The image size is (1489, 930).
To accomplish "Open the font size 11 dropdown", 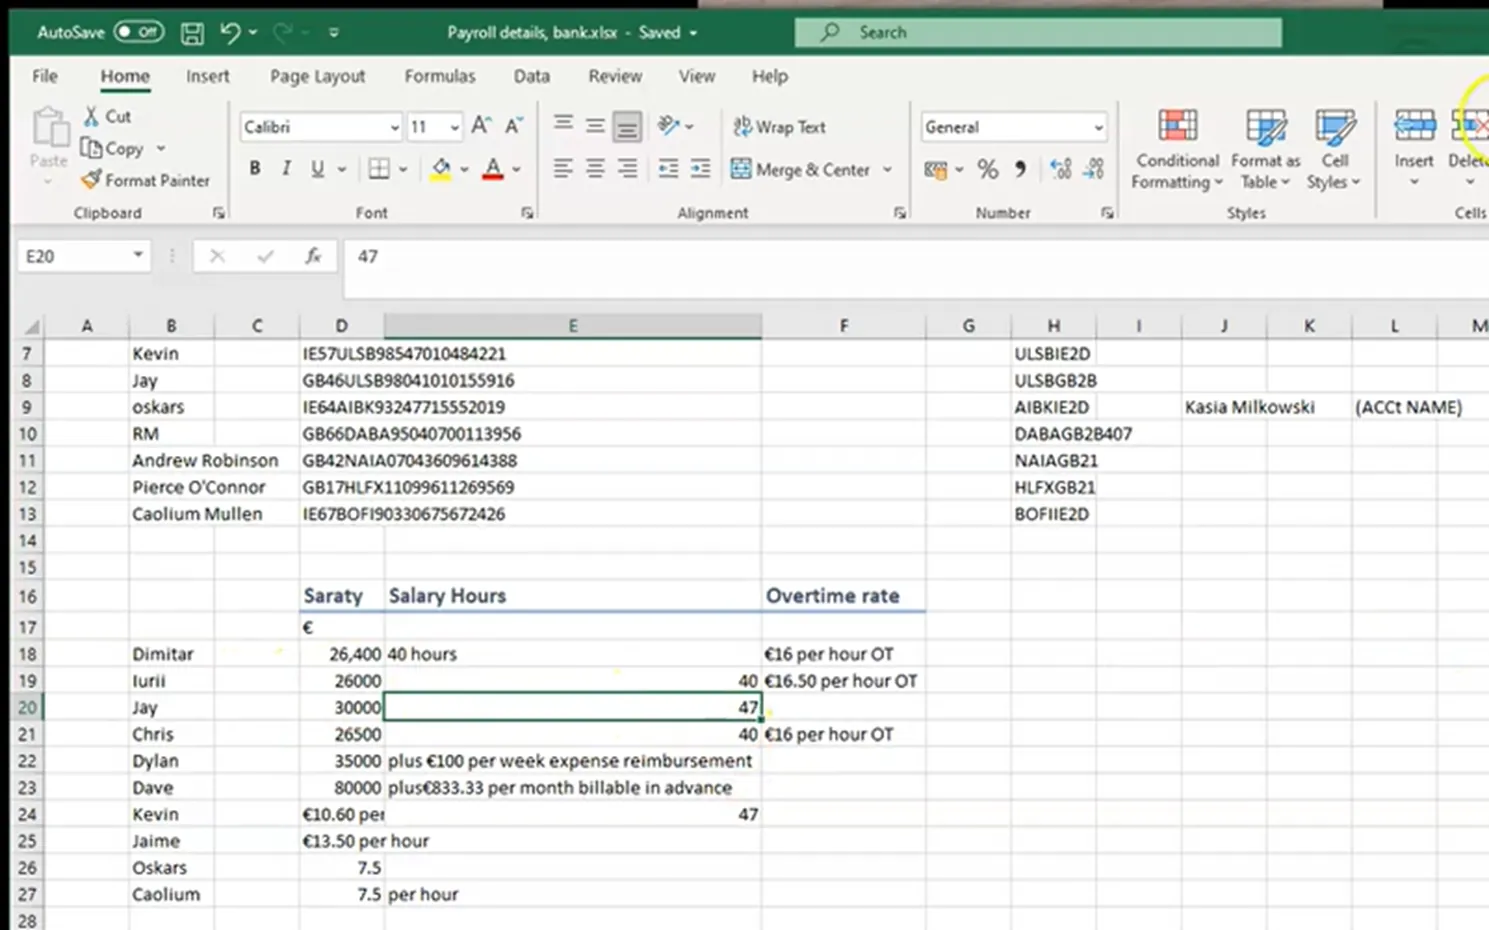I will [455, 128].
